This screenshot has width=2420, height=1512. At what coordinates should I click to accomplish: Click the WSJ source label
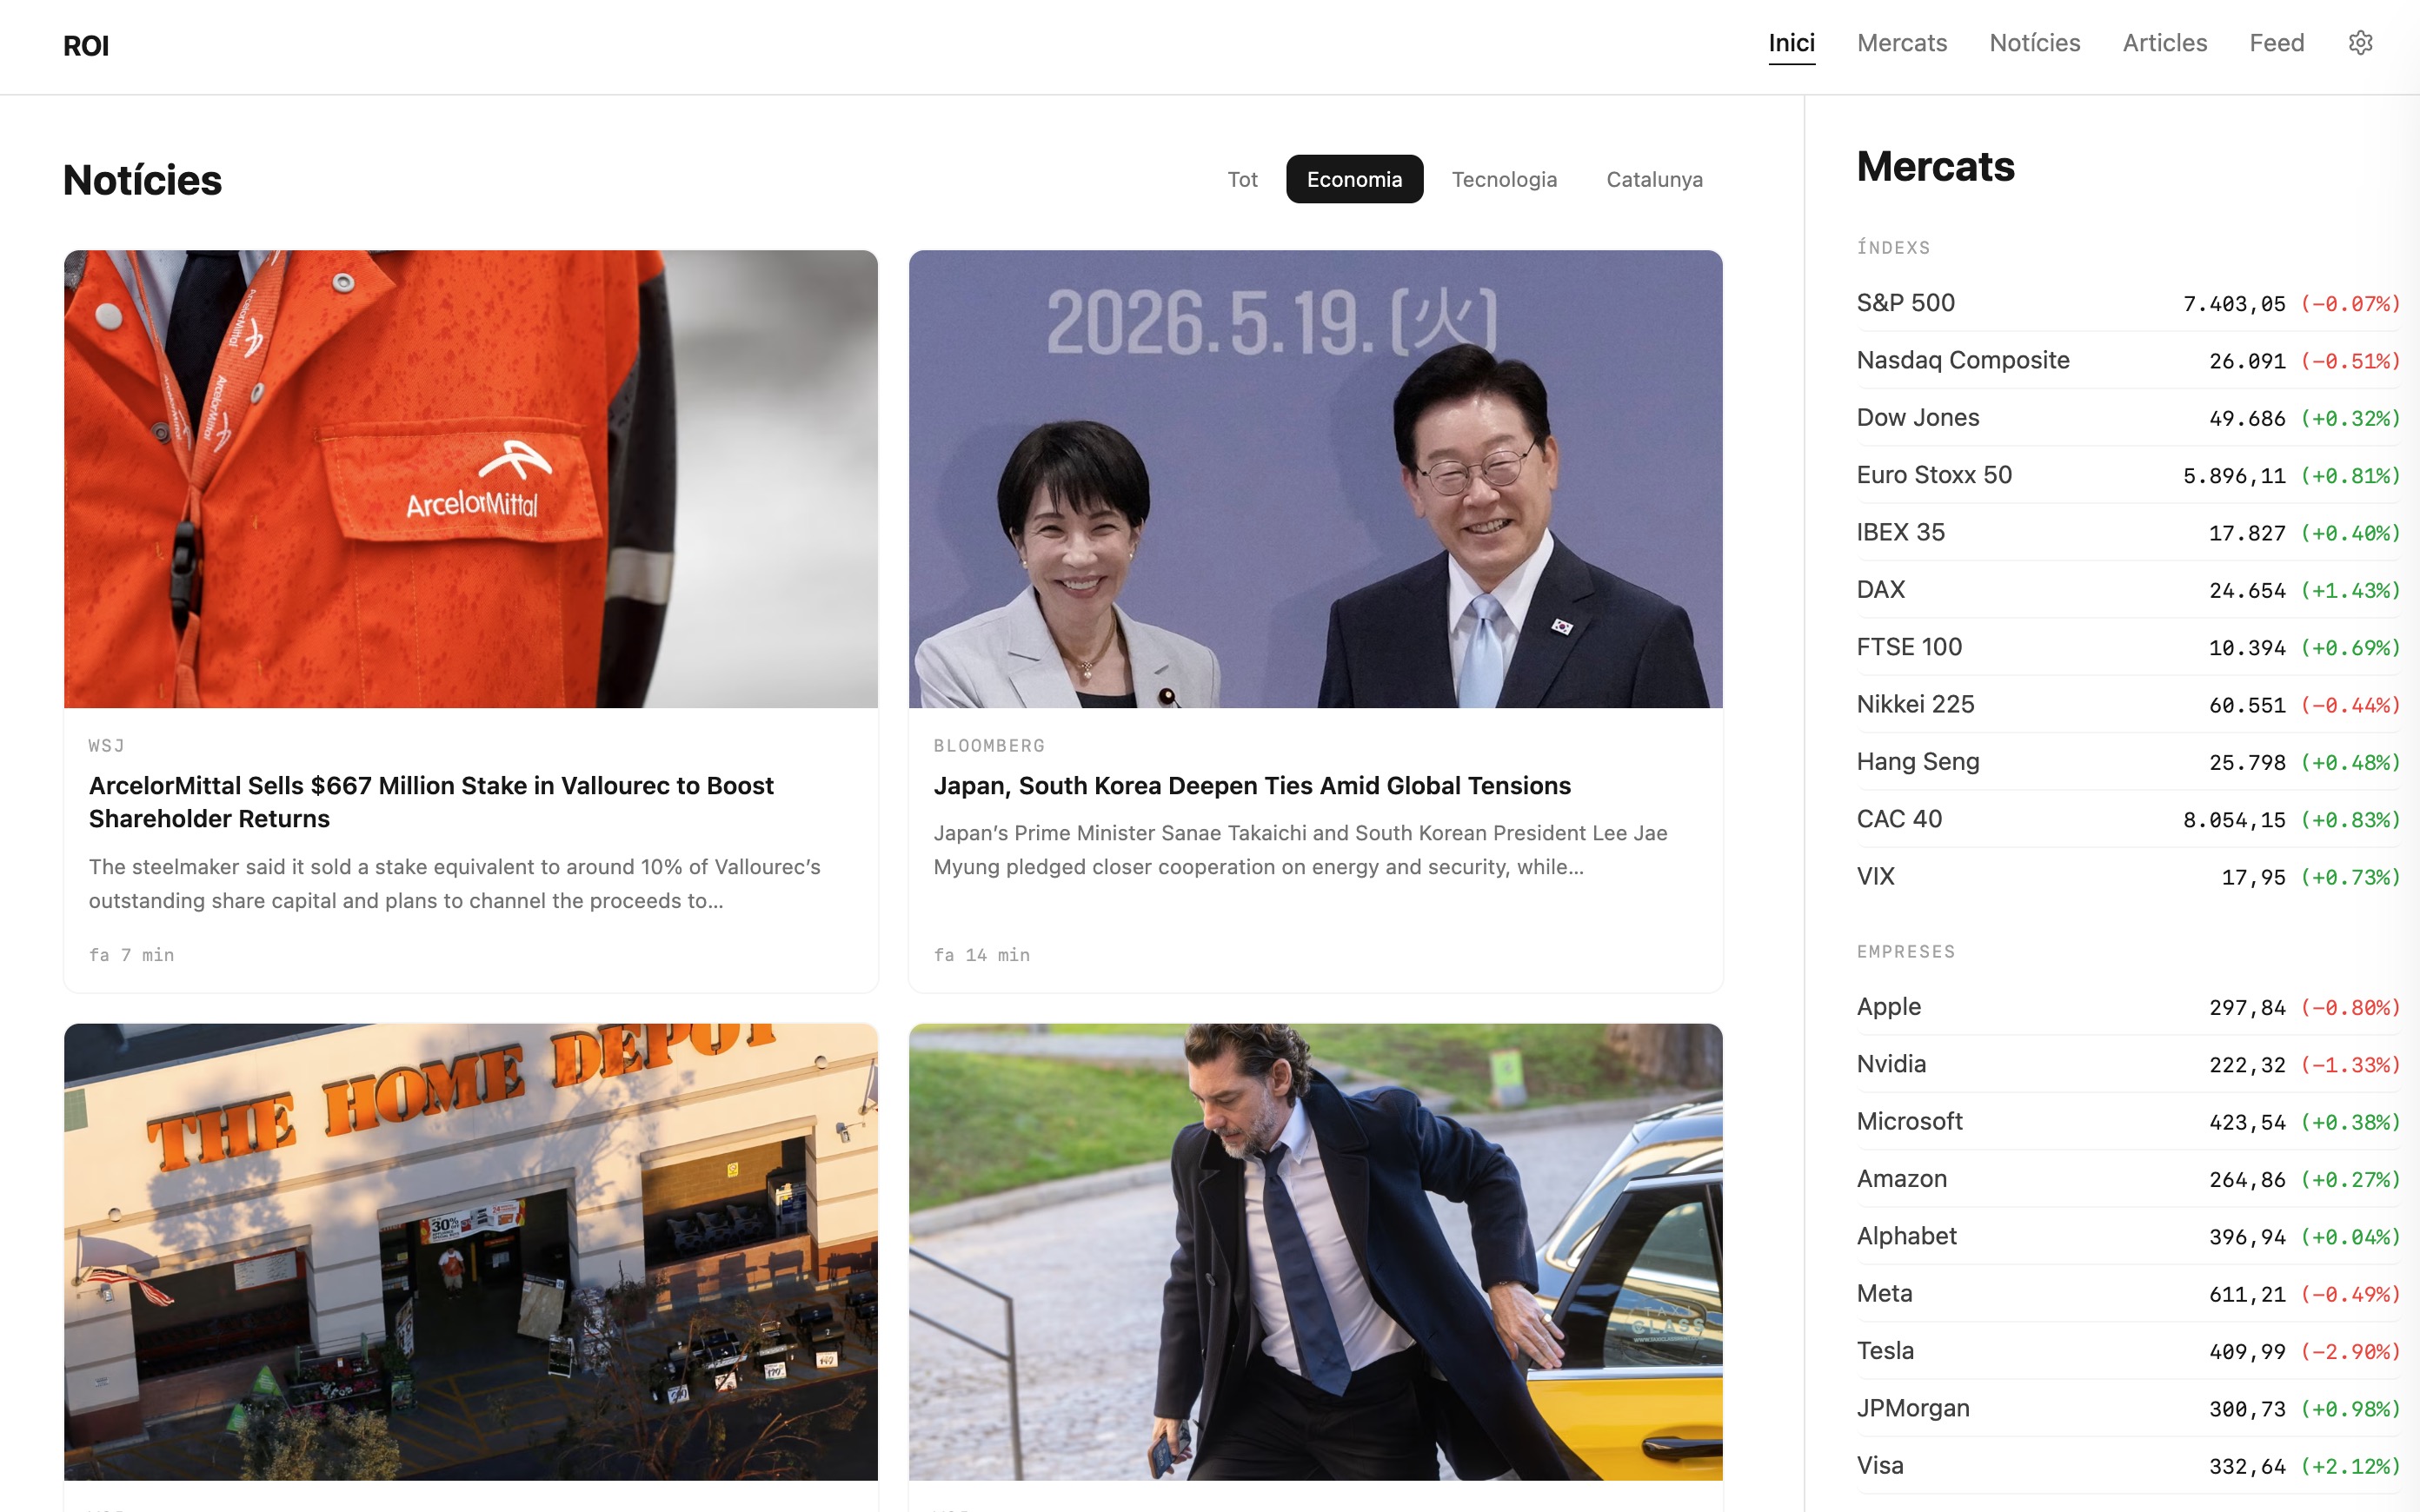[106, 746]
